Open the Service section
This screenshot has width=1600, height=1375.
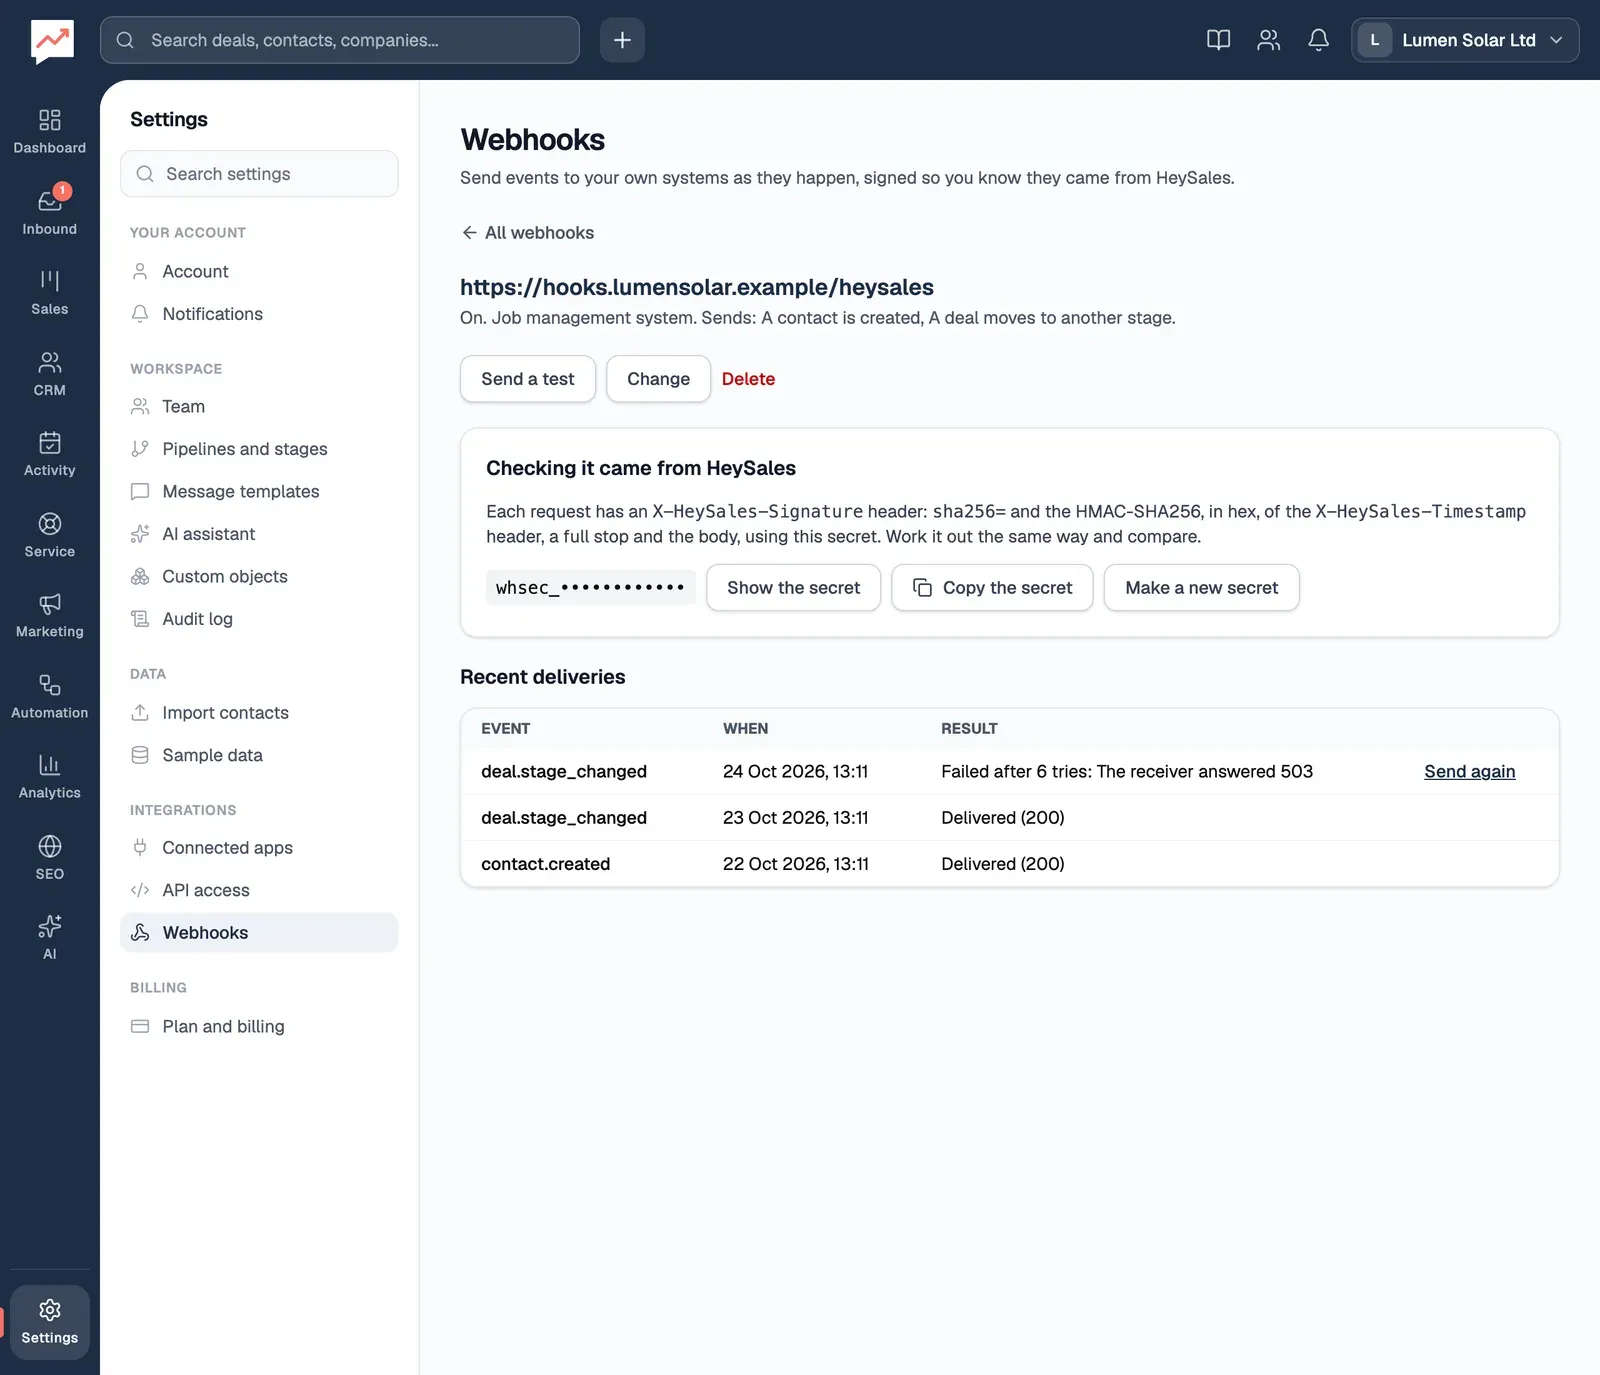click(49, 535)
